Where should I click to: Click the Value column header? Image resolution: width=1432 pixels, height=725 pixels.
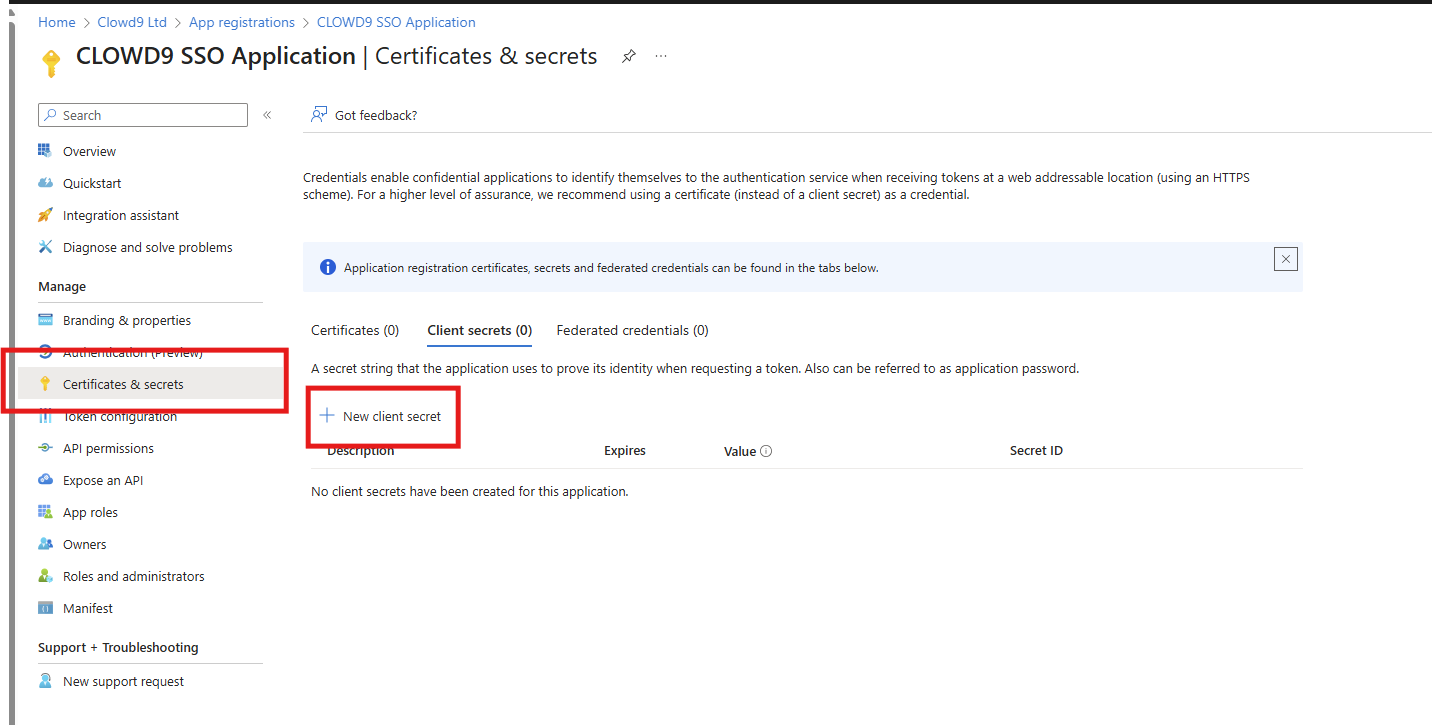tap(740, 451)
